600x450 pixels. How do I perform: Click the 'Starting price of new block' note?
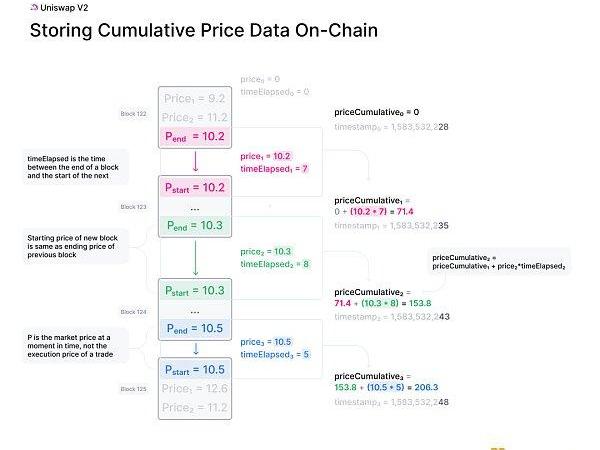pos(75,245)
